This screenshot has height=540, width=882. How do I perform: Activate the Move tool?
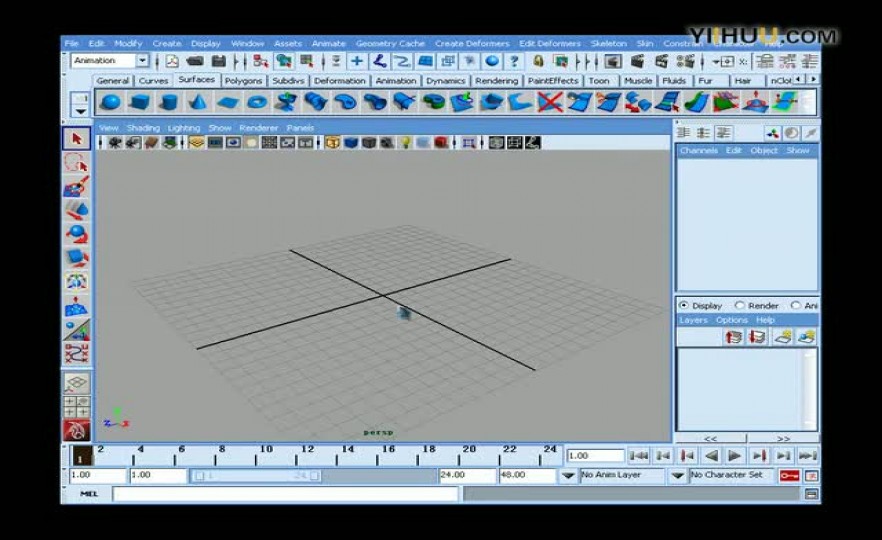(76, 210)
